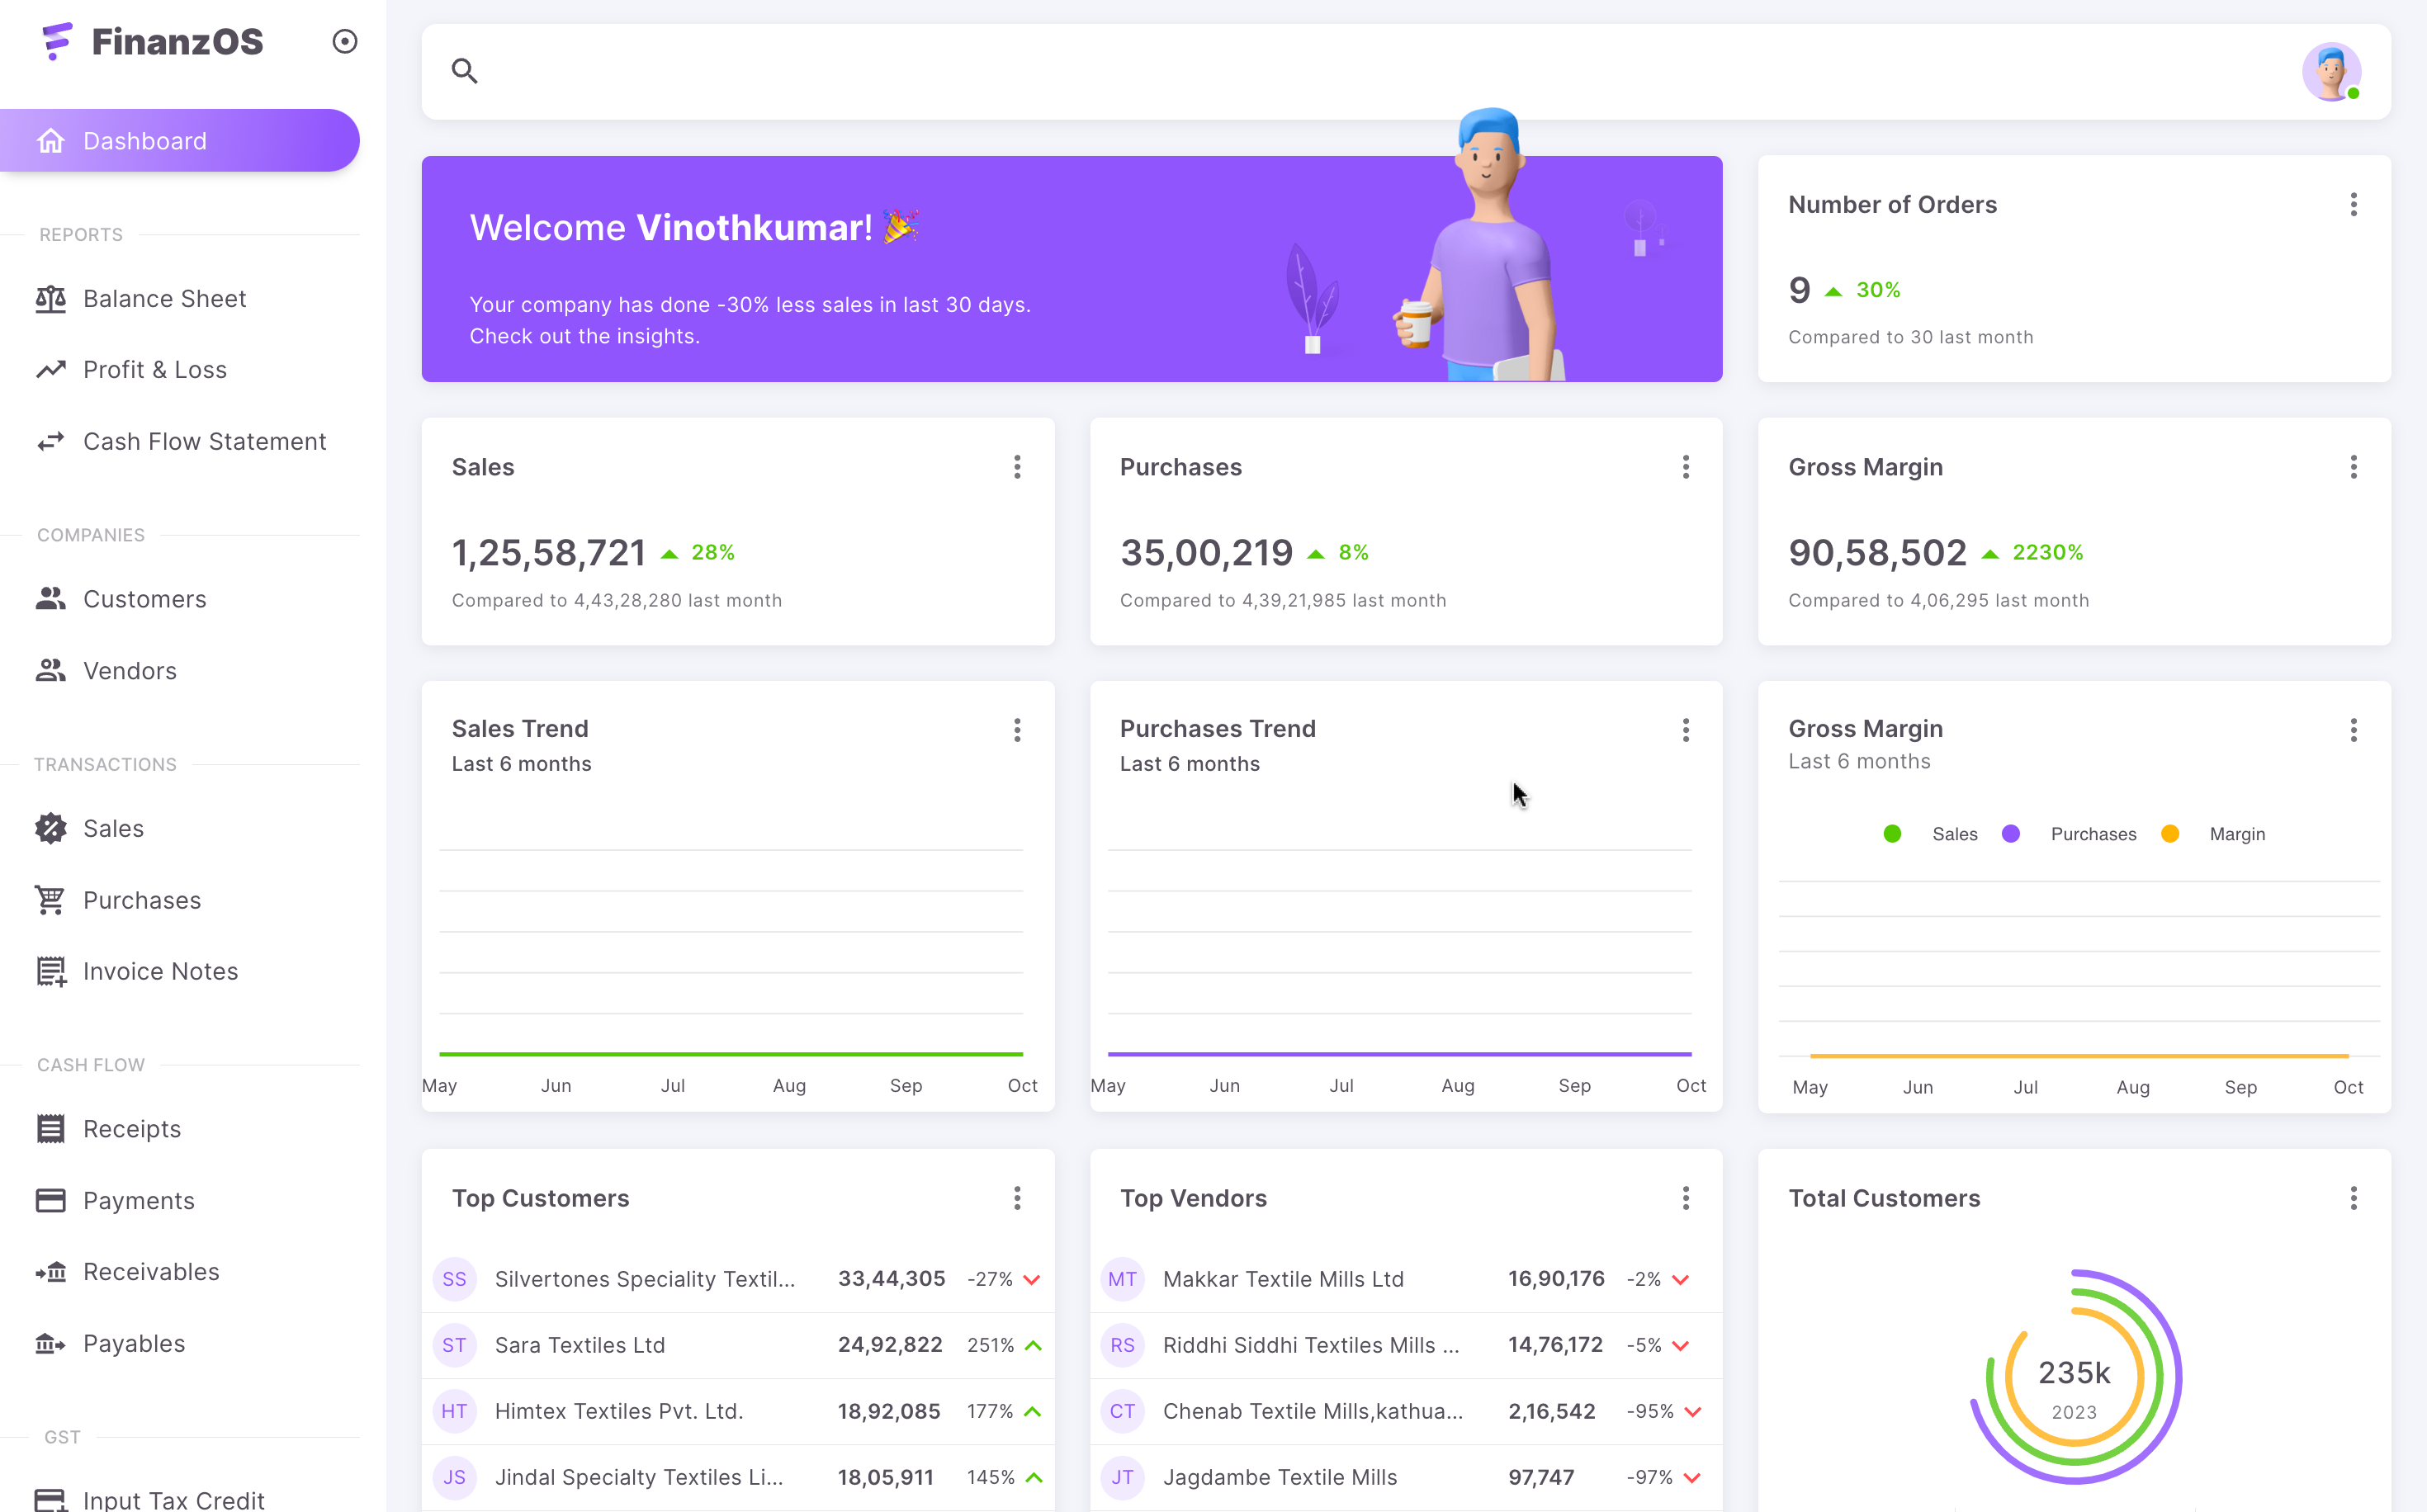Open the user profile avatar

click(x=2331, y=71)
